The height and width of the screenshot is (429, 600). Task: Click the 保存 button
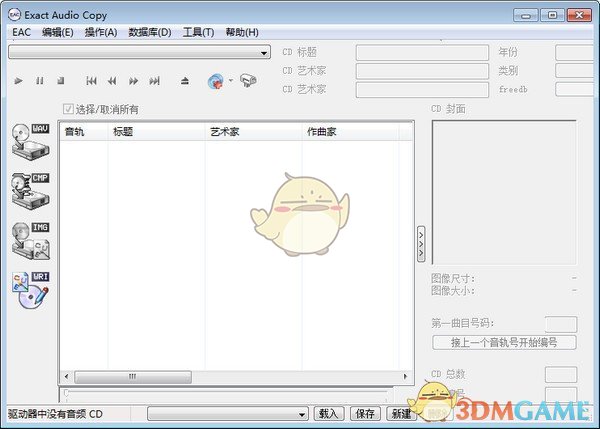click(365, 414)
